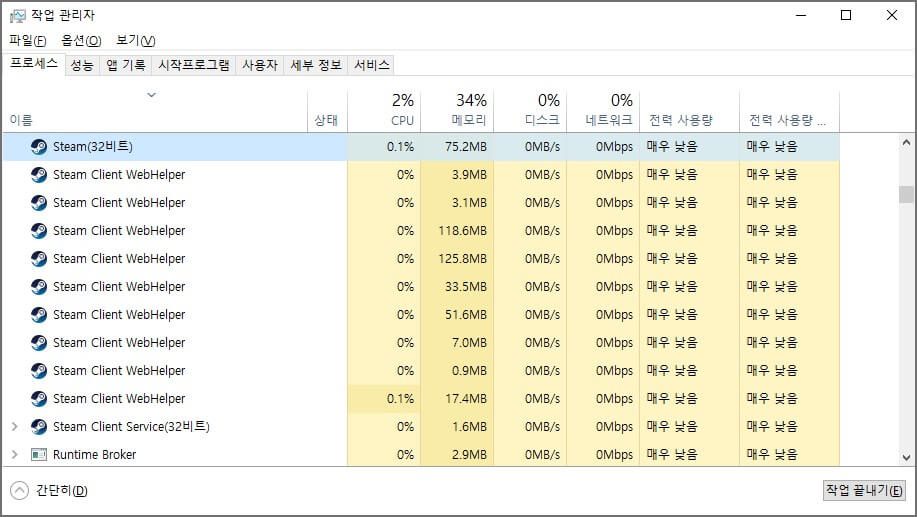Select the WebHelper row using 125.8MB

click(x=421, y=259)
